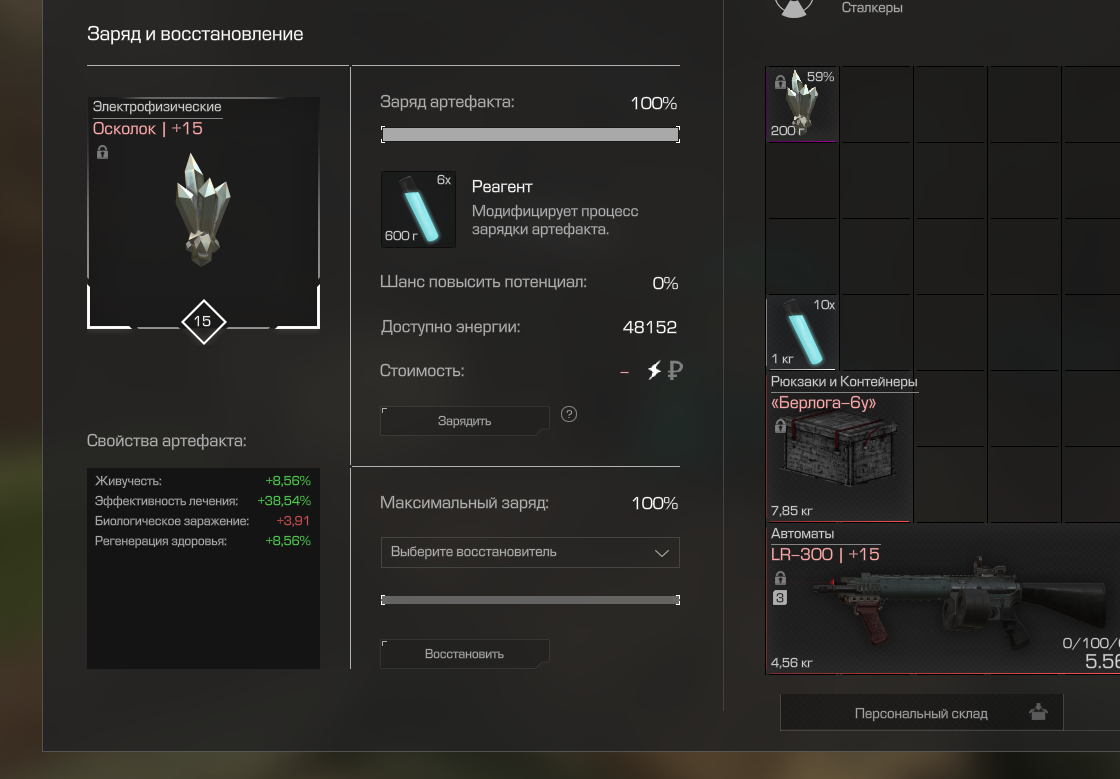Click the lock icon on LR-300 rifle

780,577
